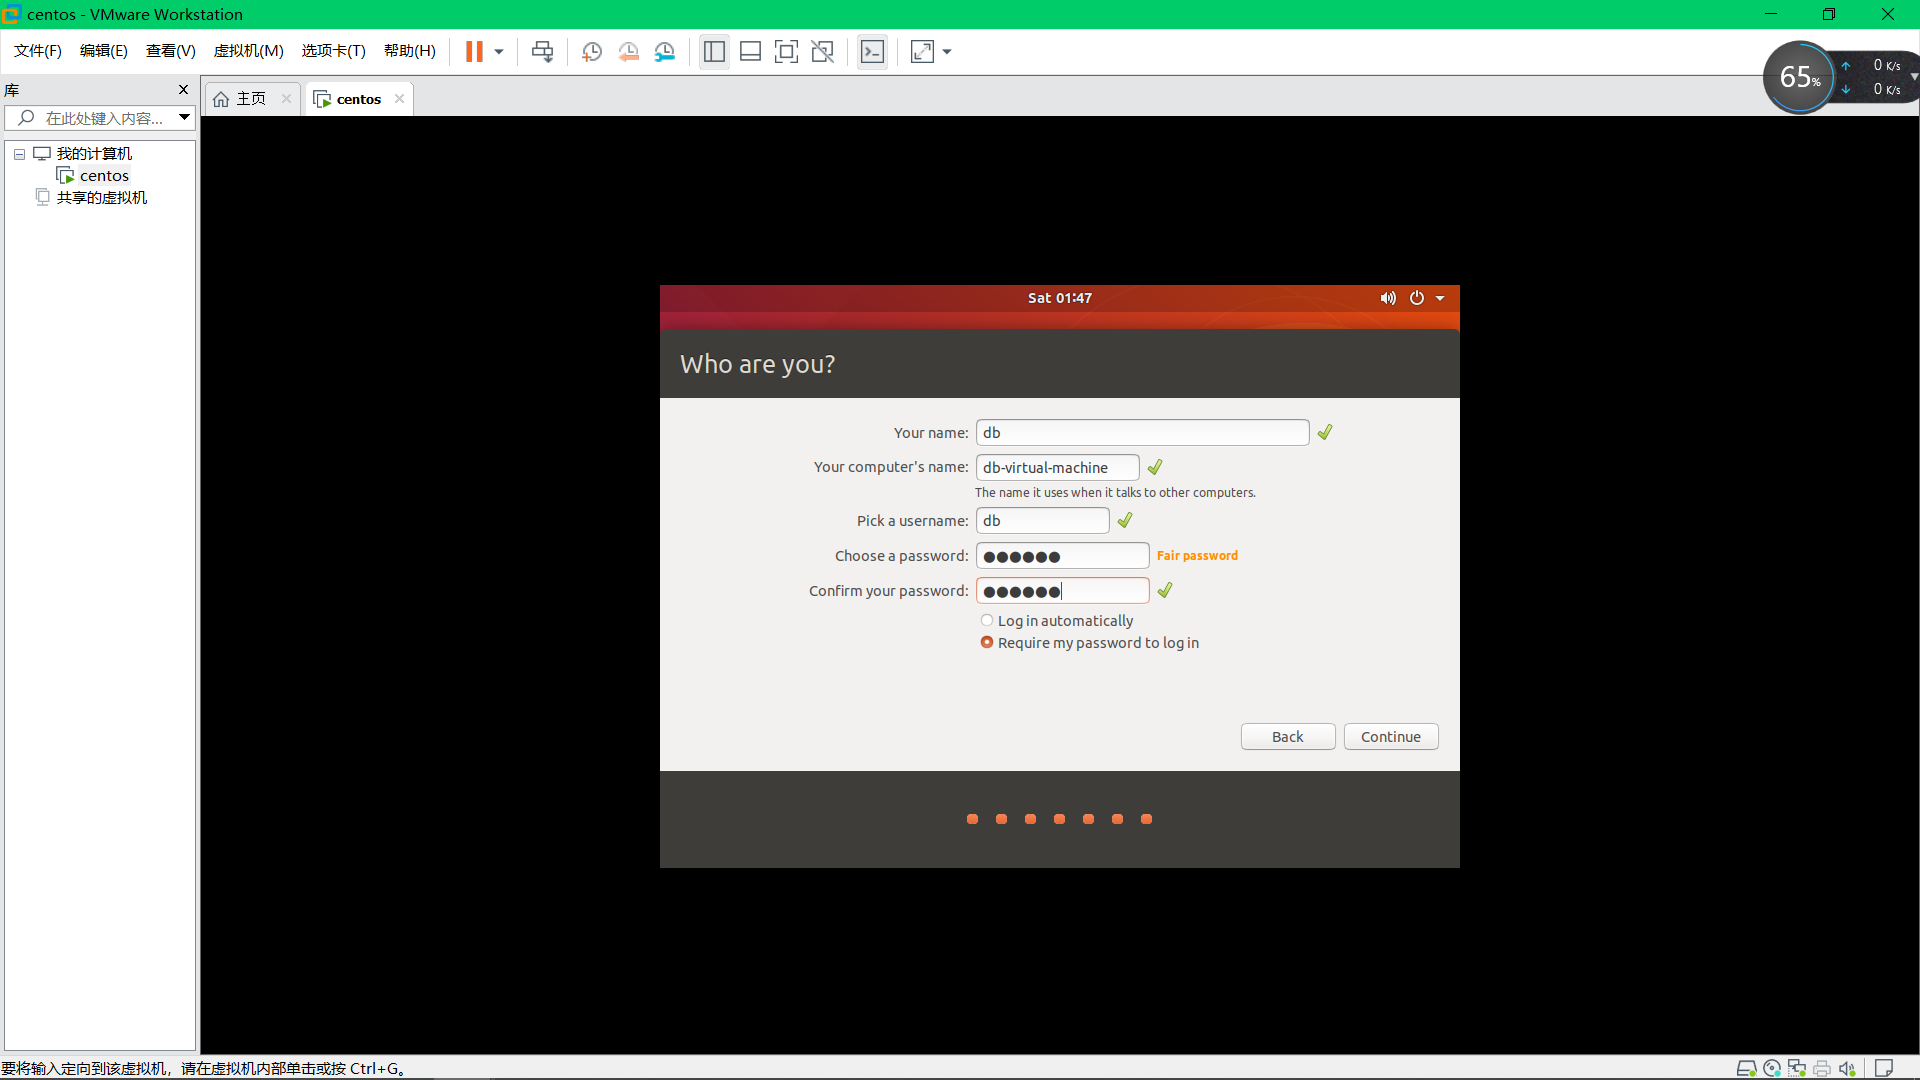Send Ctrl+Alt+Del to the virtual machine
This screenshot has height=1080, width=1920.
542,52
